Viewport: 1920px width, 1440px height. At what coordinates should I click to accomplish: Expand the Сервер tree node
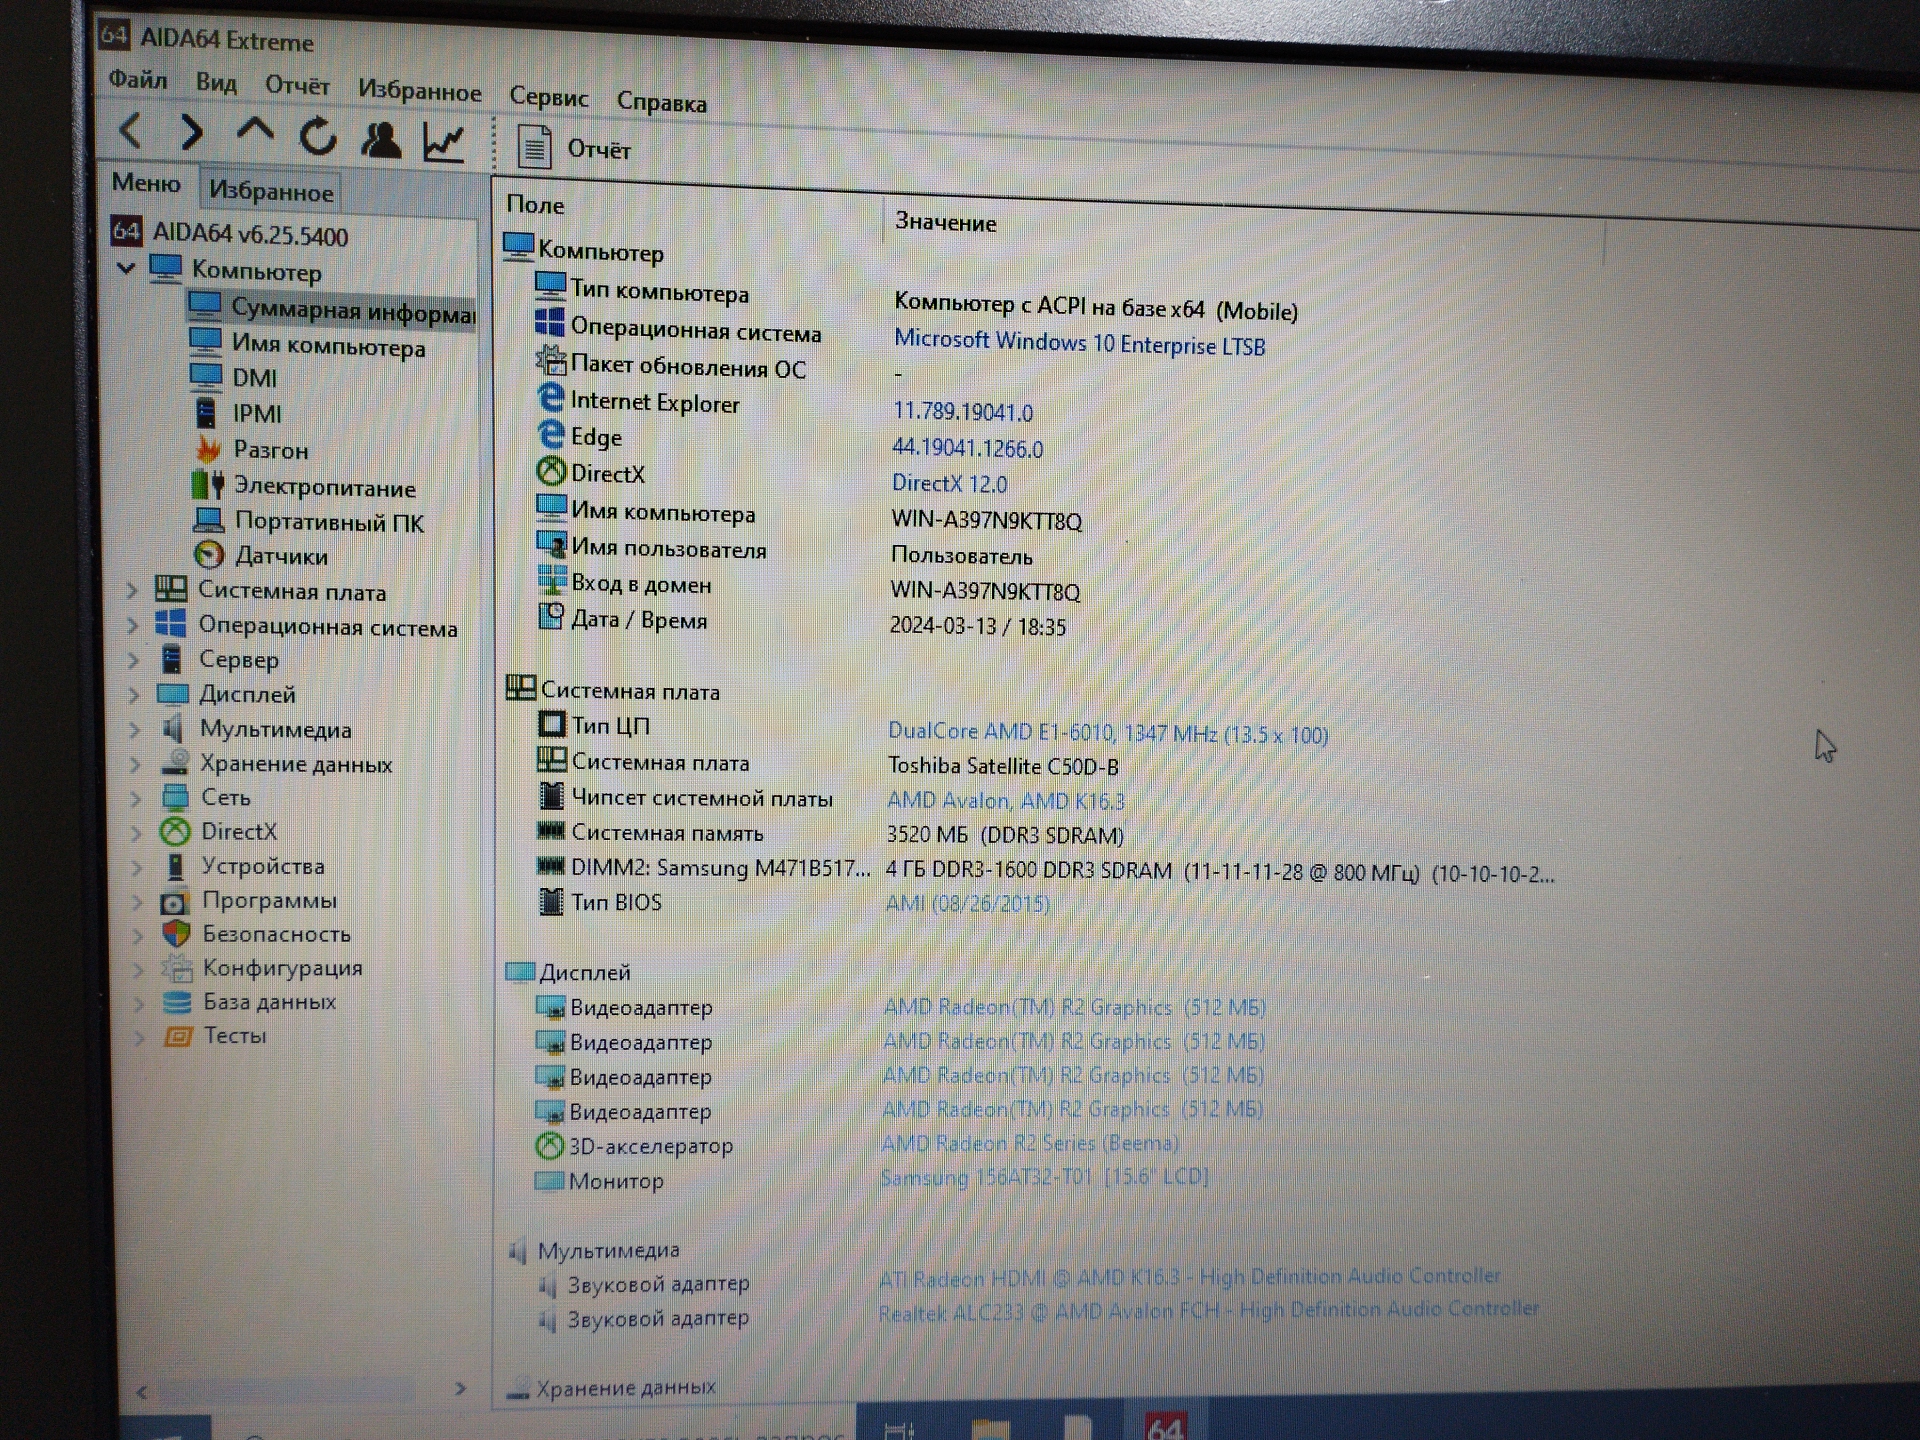pos(134,660)
